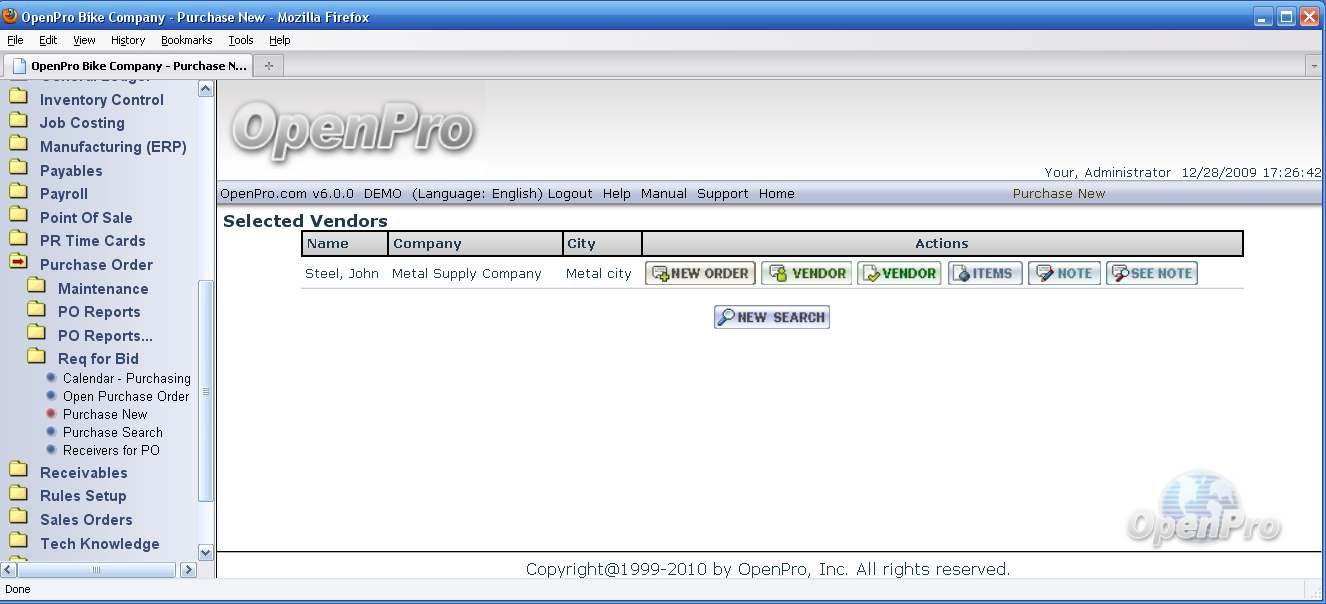Select Purchase Search in sidebar
This screenshot has width=1326, height=604.
(x=112, y=432)
